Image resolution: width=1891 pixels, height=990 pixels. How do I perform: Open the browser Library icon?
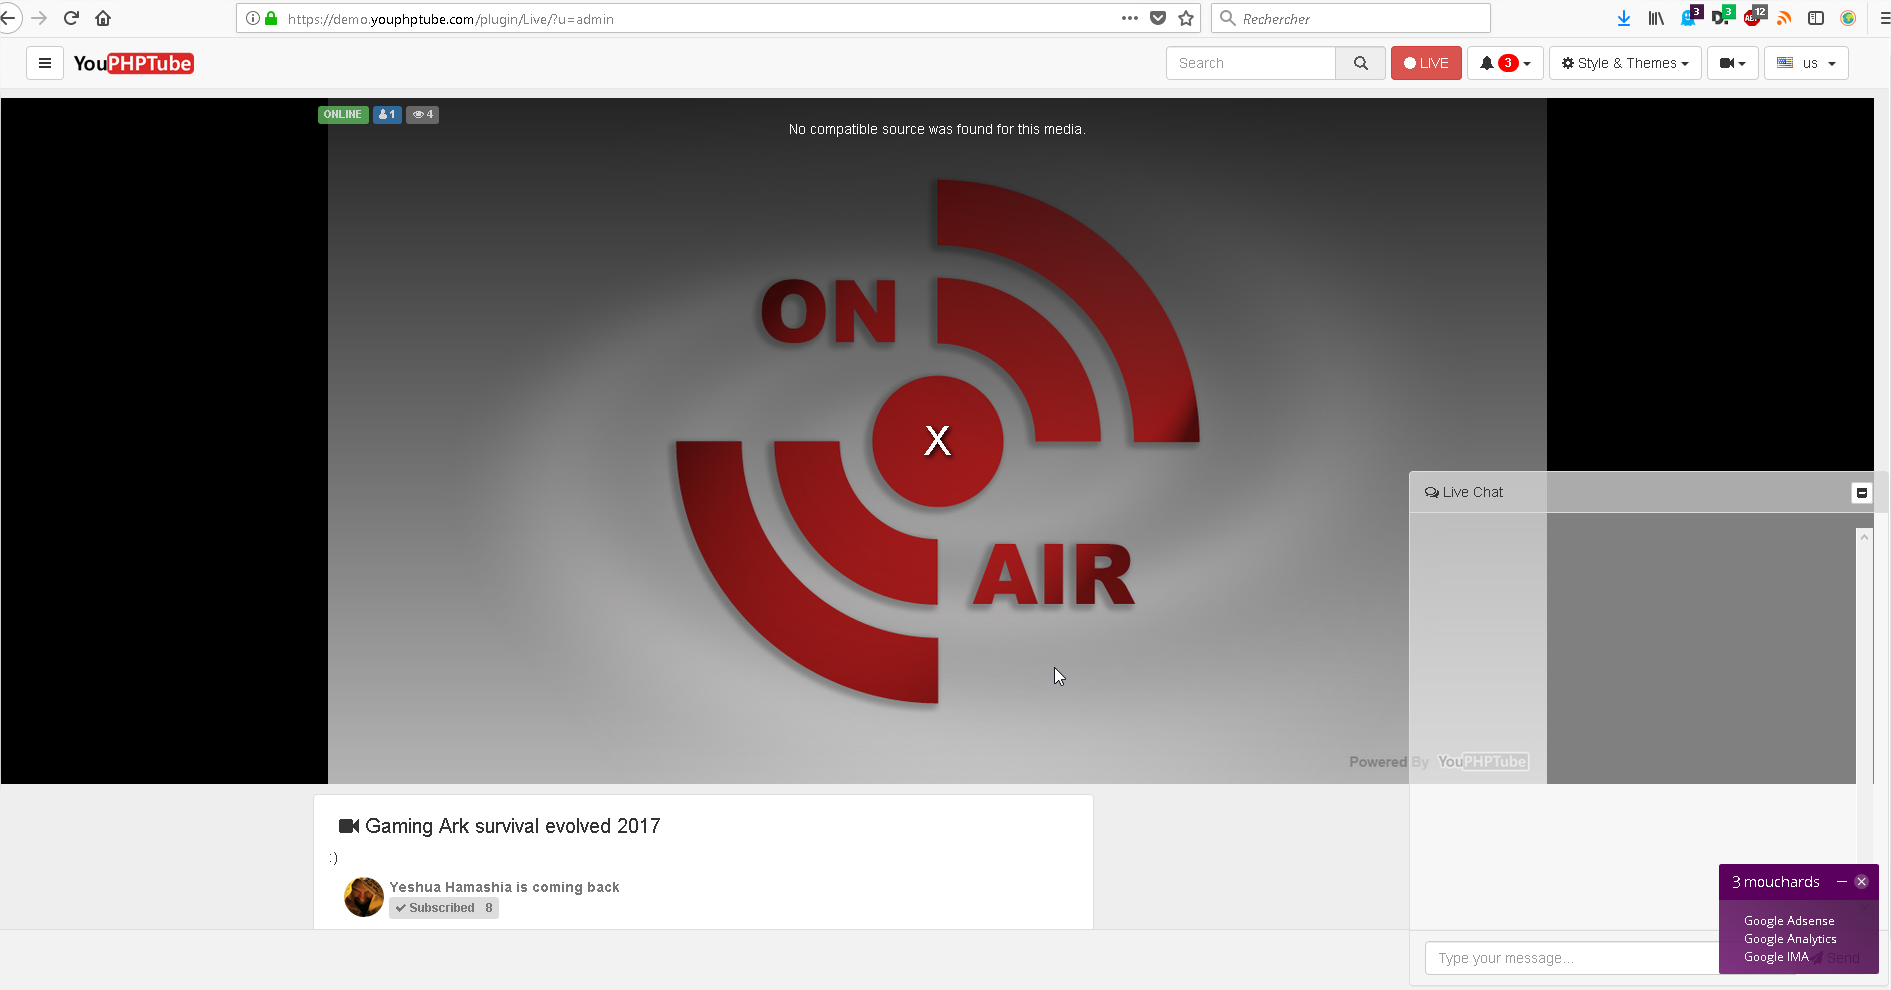click(1656, 18)
